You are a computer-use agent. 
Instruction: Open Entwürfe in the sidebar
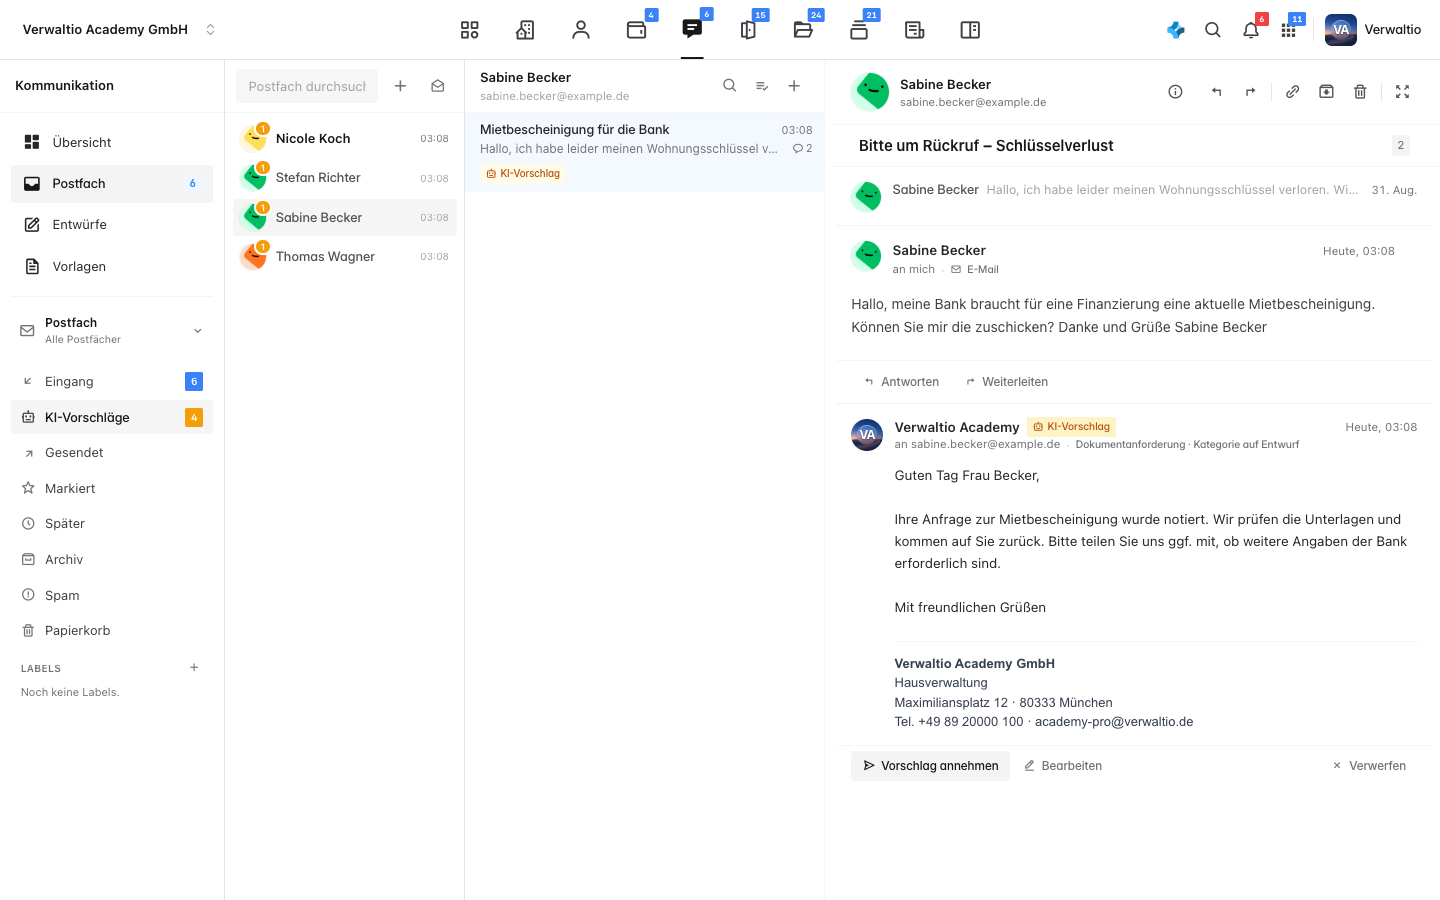pos(112,225)
